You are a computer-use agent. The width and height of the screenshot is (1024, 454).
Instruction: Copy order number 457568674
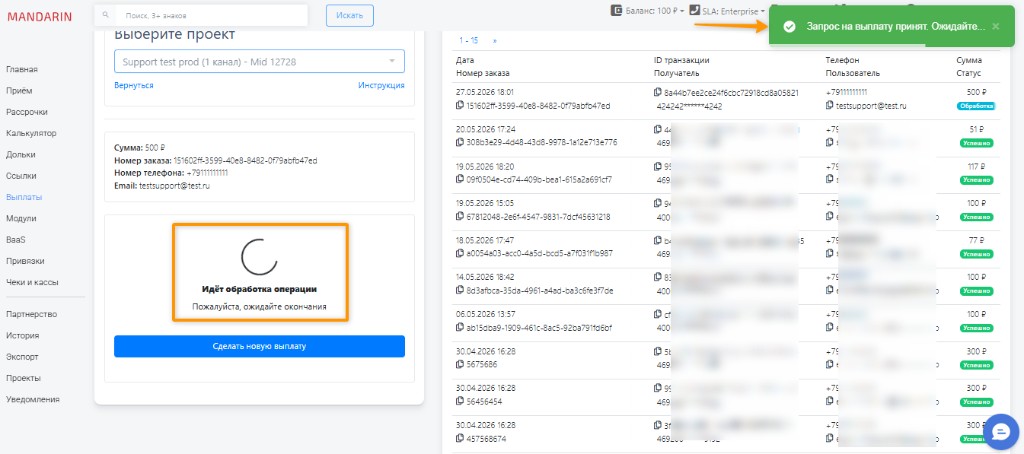[x=460, y=438]
